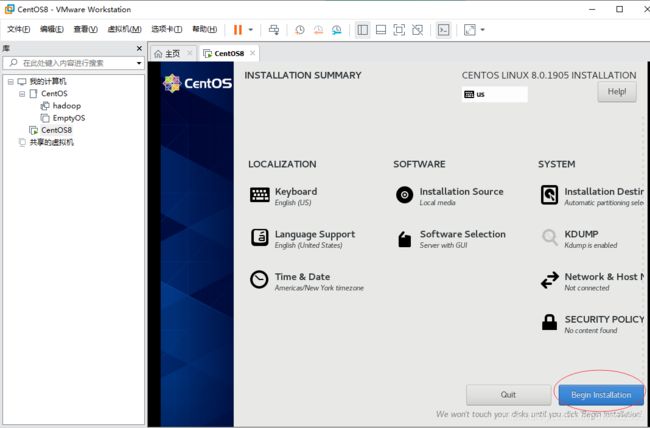
Task: Toggle the thumbnail bar view icon
Action: click(381, 30)
